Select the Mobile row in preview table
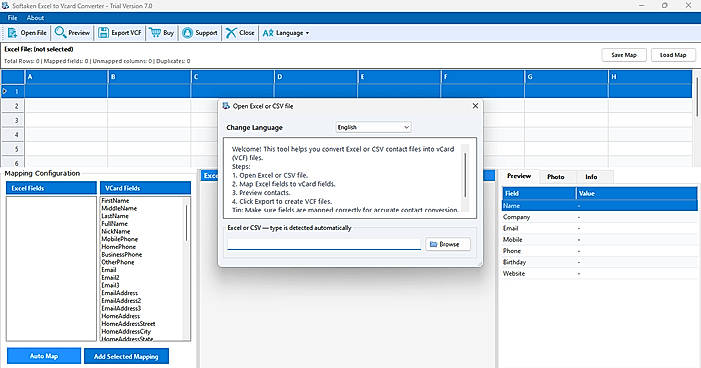 pos(599,240)
